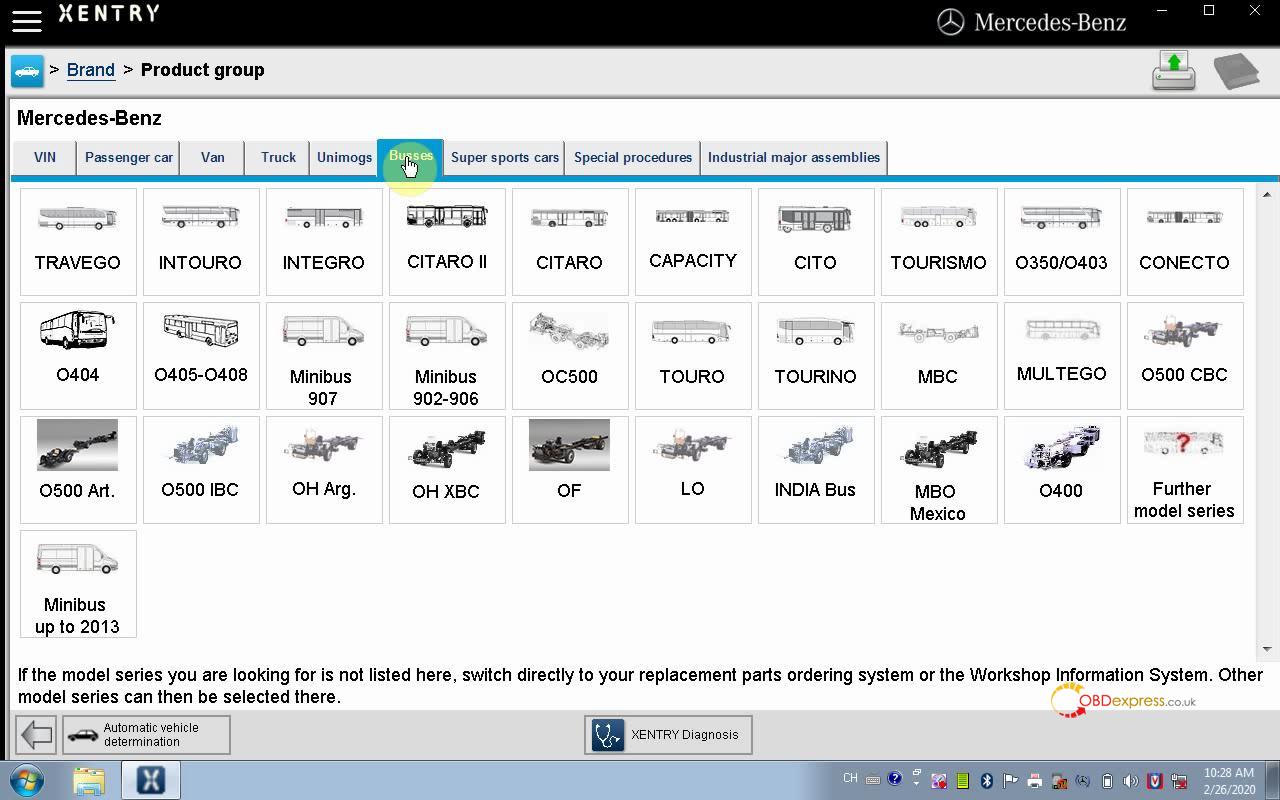Select Minibus 902-906
Viewport: 1280px width, 800px height.
point(447,356)
